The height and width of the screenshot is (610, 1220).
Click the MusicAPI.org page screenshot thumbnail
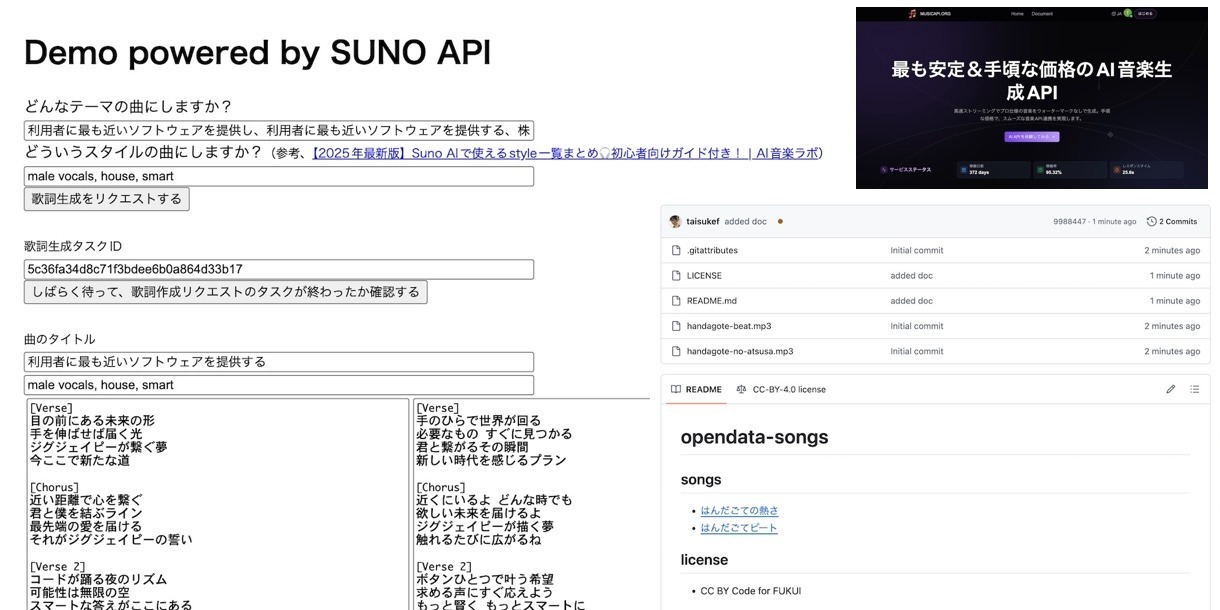click(x=1032, y=97)
